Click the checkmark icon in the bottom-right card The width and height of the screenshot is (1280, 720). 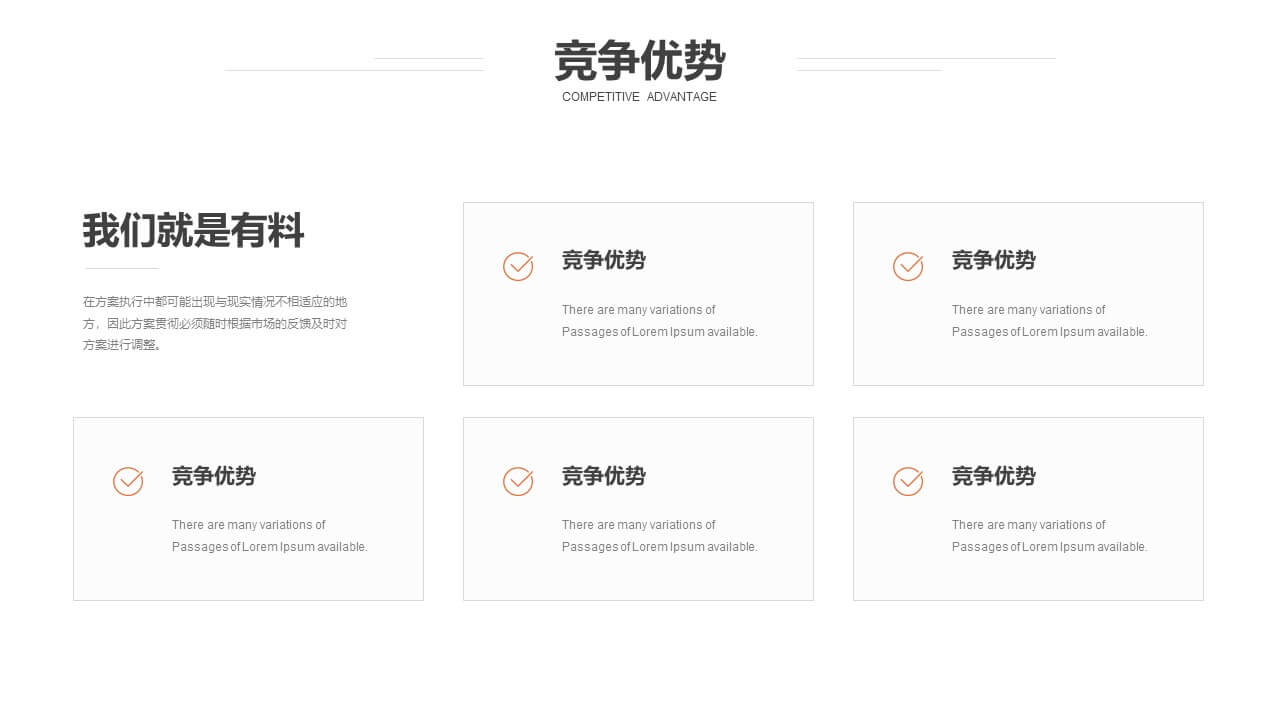[x=908, y=481]
